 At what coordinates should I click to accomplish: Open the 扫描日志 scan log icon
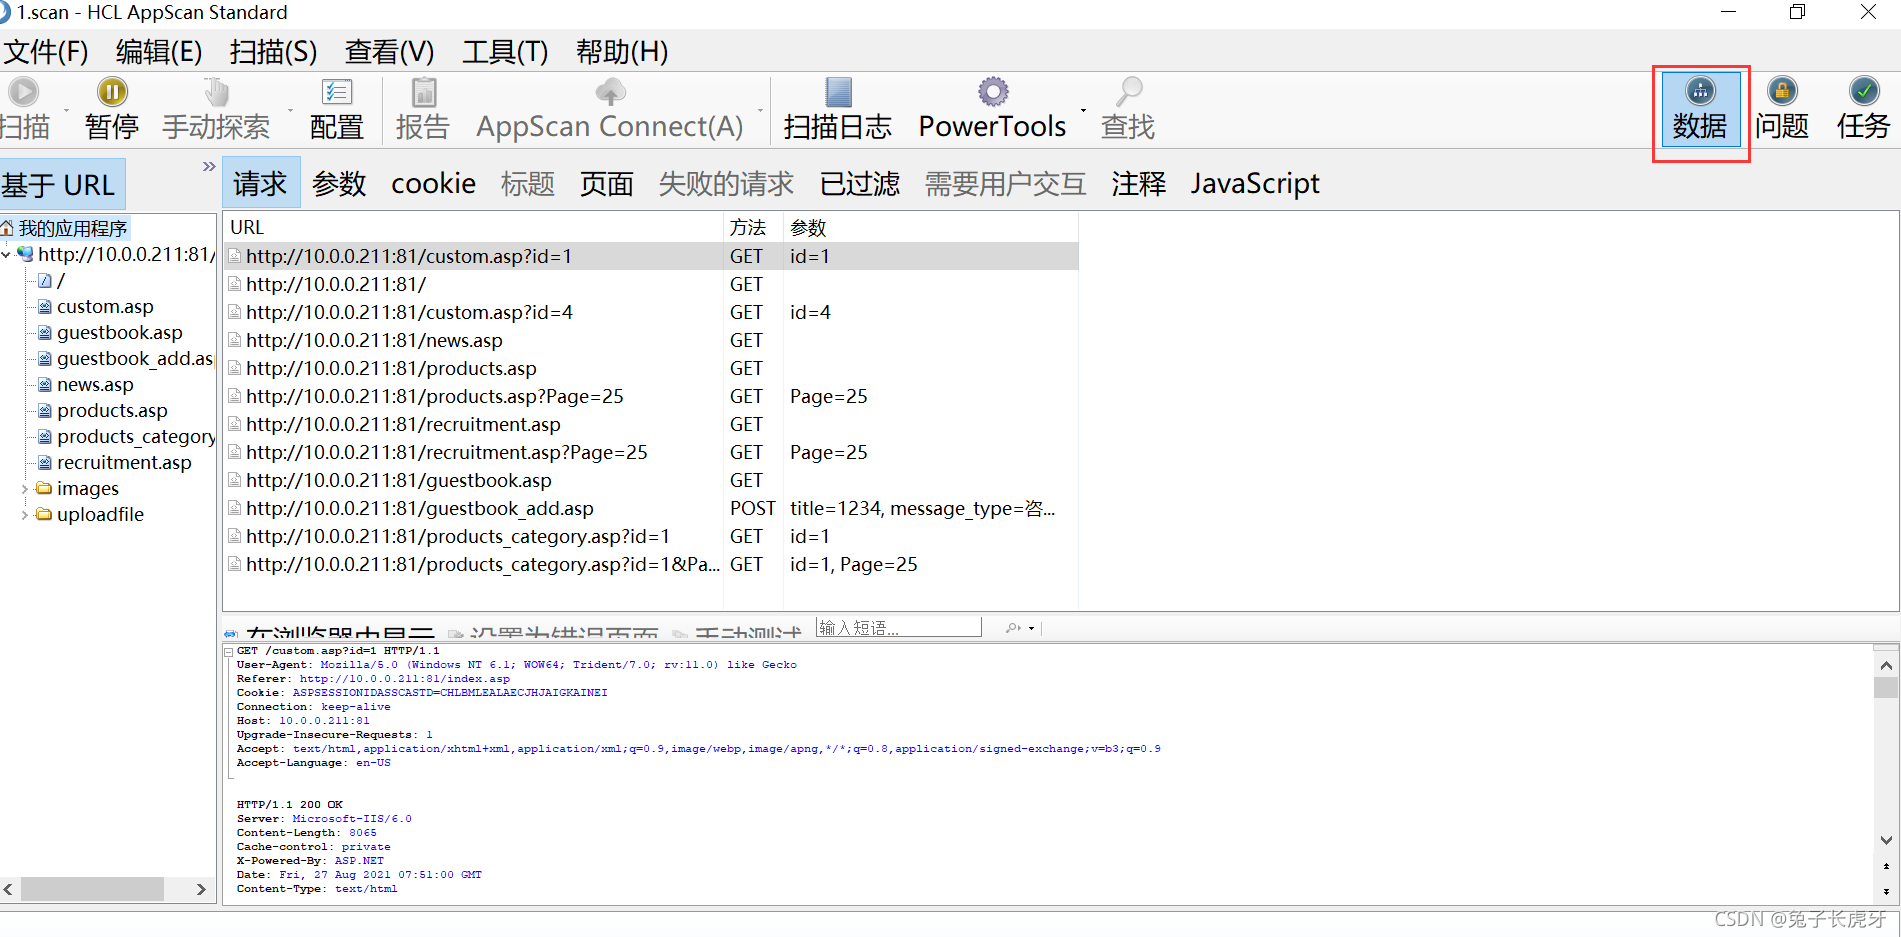838,92
